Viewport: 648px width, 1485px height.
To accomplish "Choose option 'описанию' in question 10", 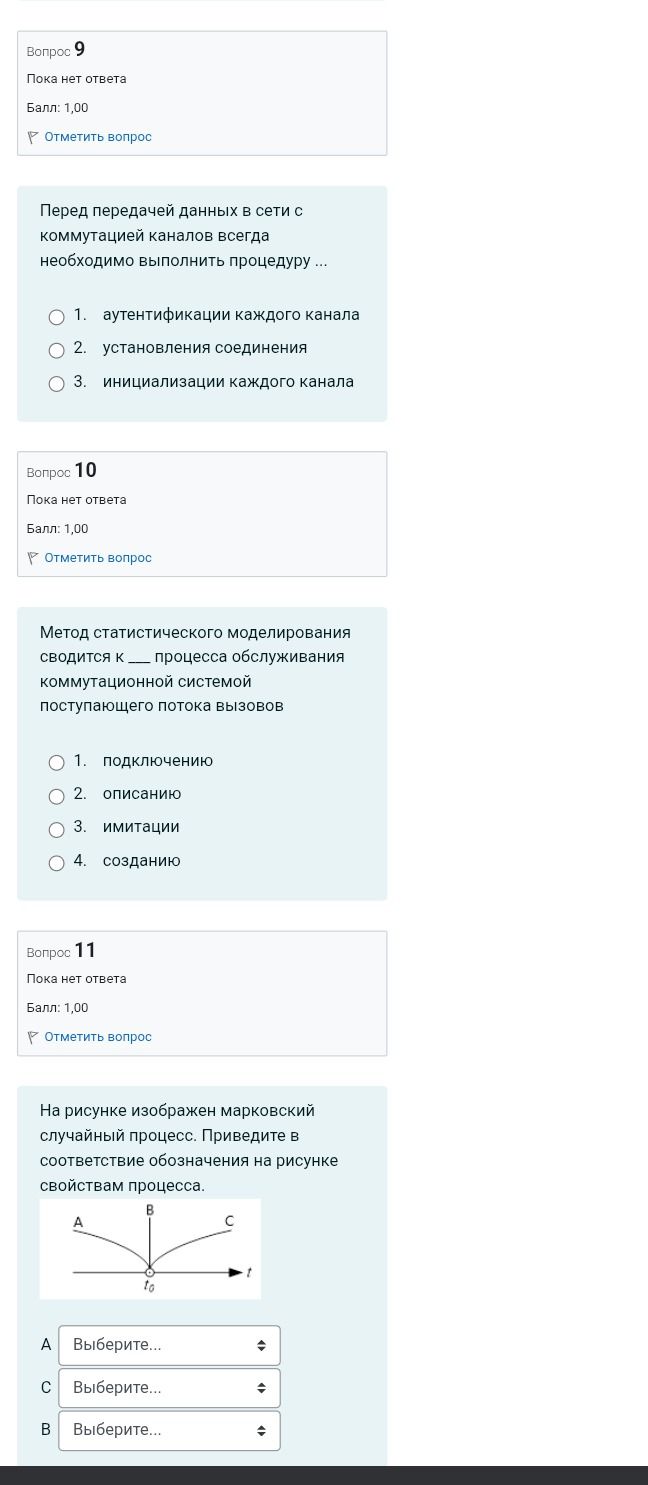I will (x=57, y=795).
